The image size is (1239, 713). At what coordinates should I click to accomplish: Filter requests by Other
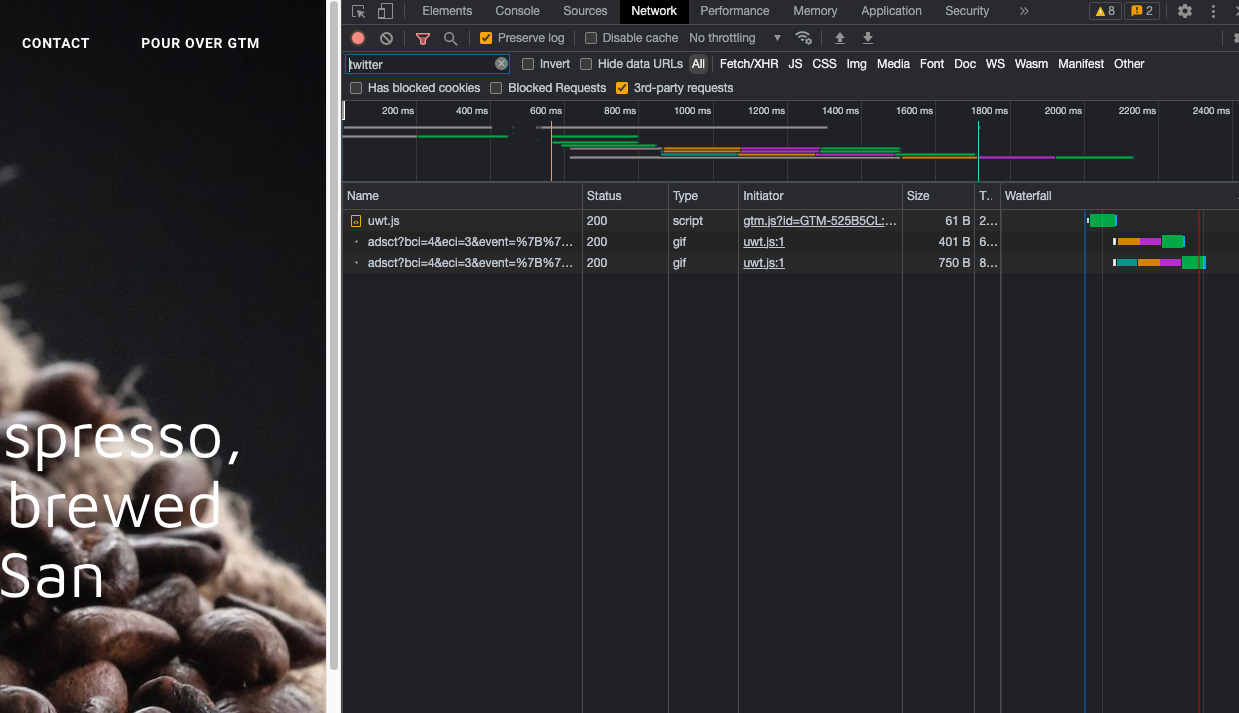1129,64
